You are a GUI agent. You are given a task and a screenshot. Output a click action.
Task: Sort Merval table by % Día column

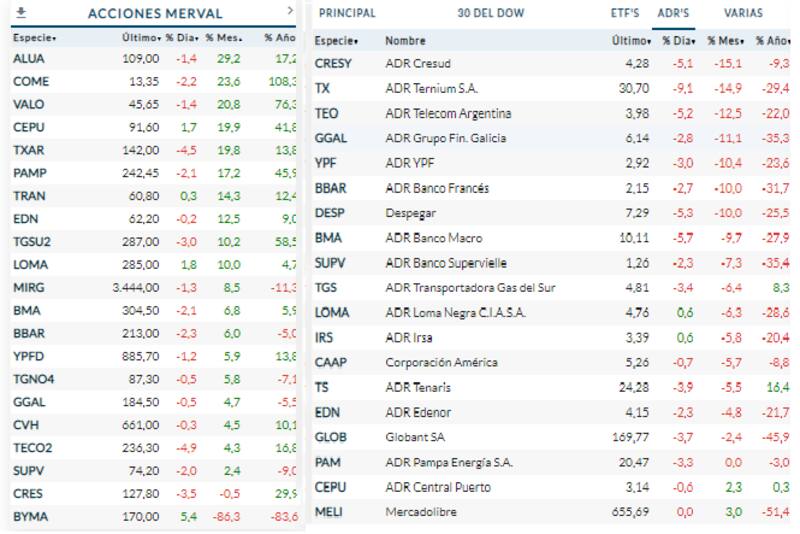click(x=183, y=37)
